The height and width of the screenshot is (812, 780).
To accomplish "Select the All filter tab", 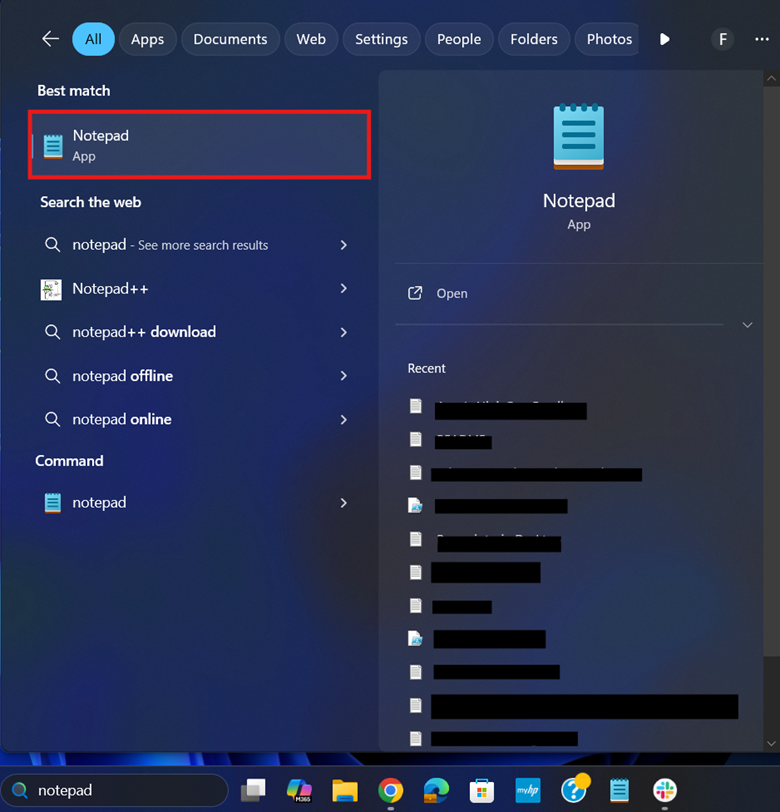I will [x=93, y=39].
